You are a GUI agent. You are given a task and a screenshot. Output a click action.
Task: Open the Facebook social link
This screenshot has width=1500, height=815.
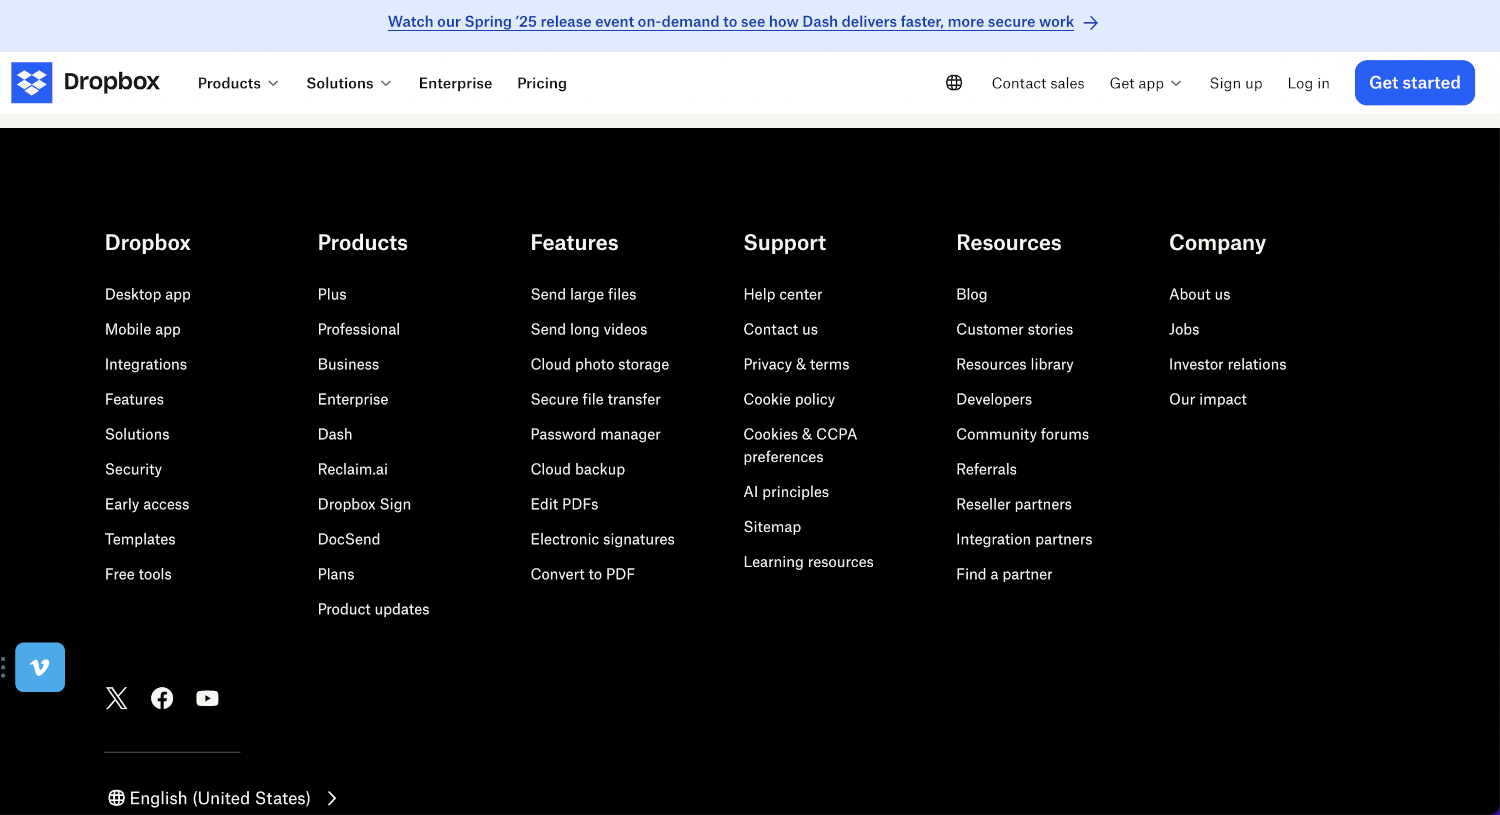tap(162, 698)
